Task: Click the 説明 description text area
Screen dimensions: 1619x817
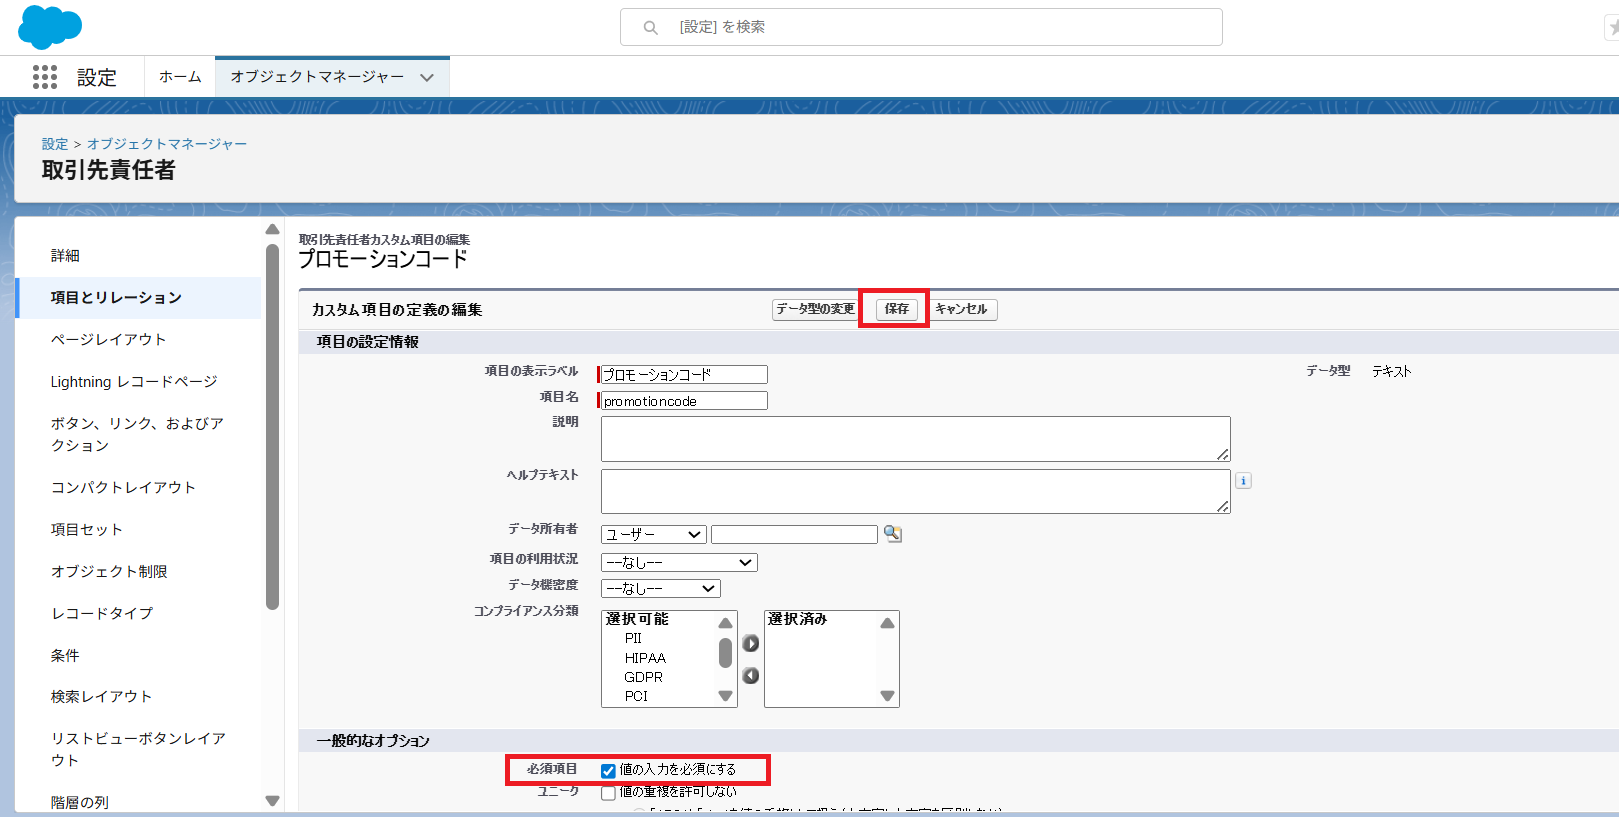Action: click(914, 439)
